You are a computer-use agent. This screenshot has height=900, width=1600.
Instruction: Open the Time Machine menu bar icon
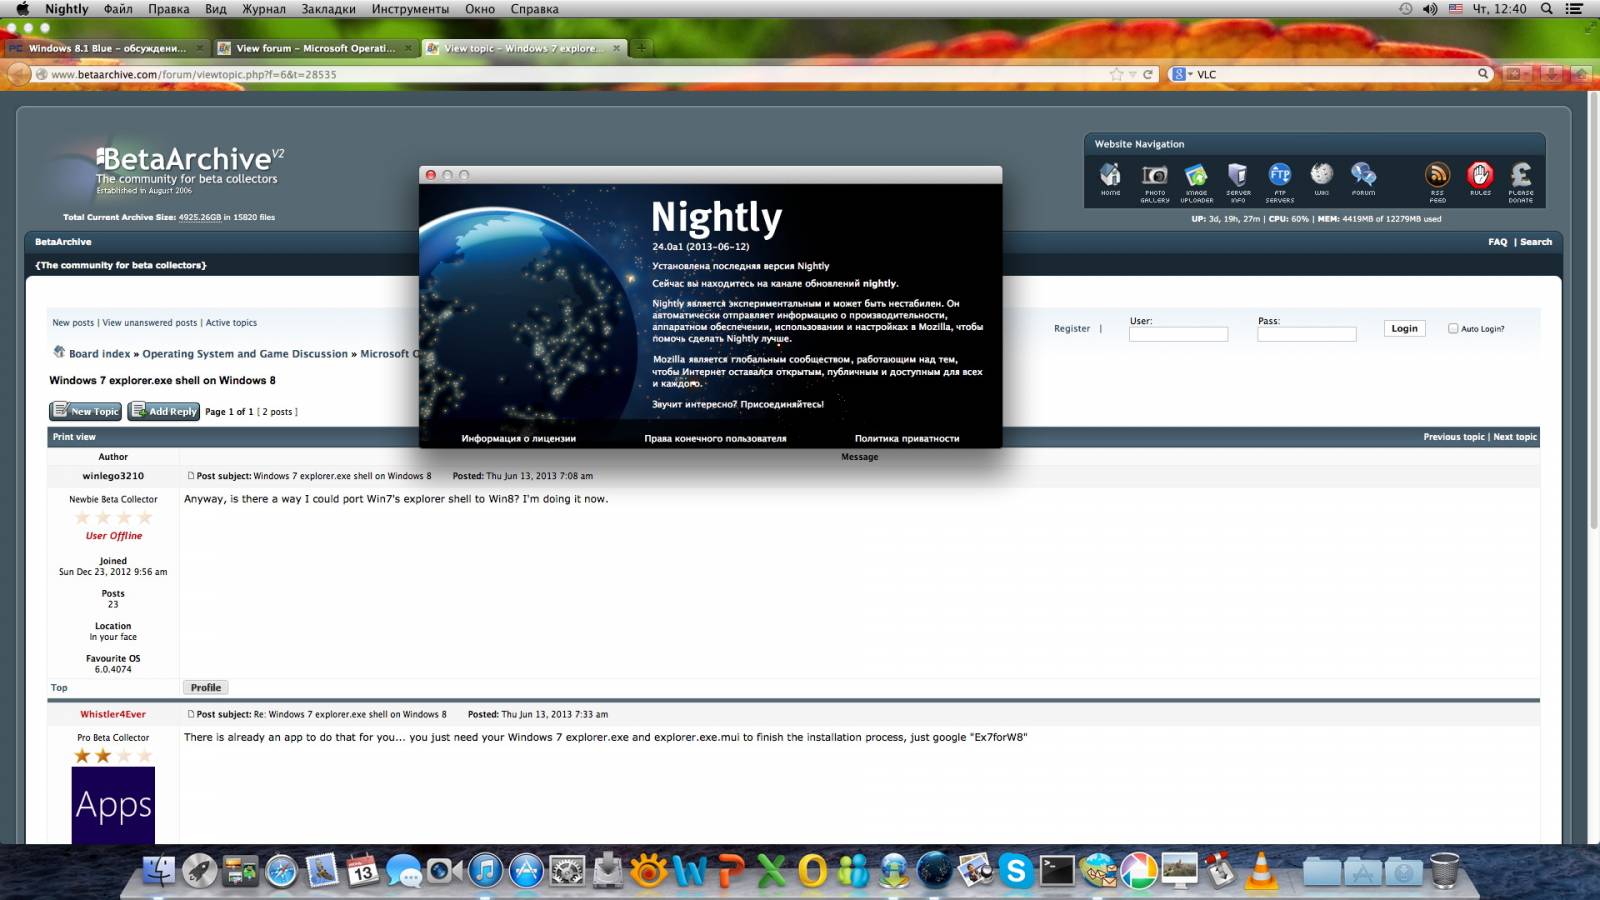[x=1405, y=9]
